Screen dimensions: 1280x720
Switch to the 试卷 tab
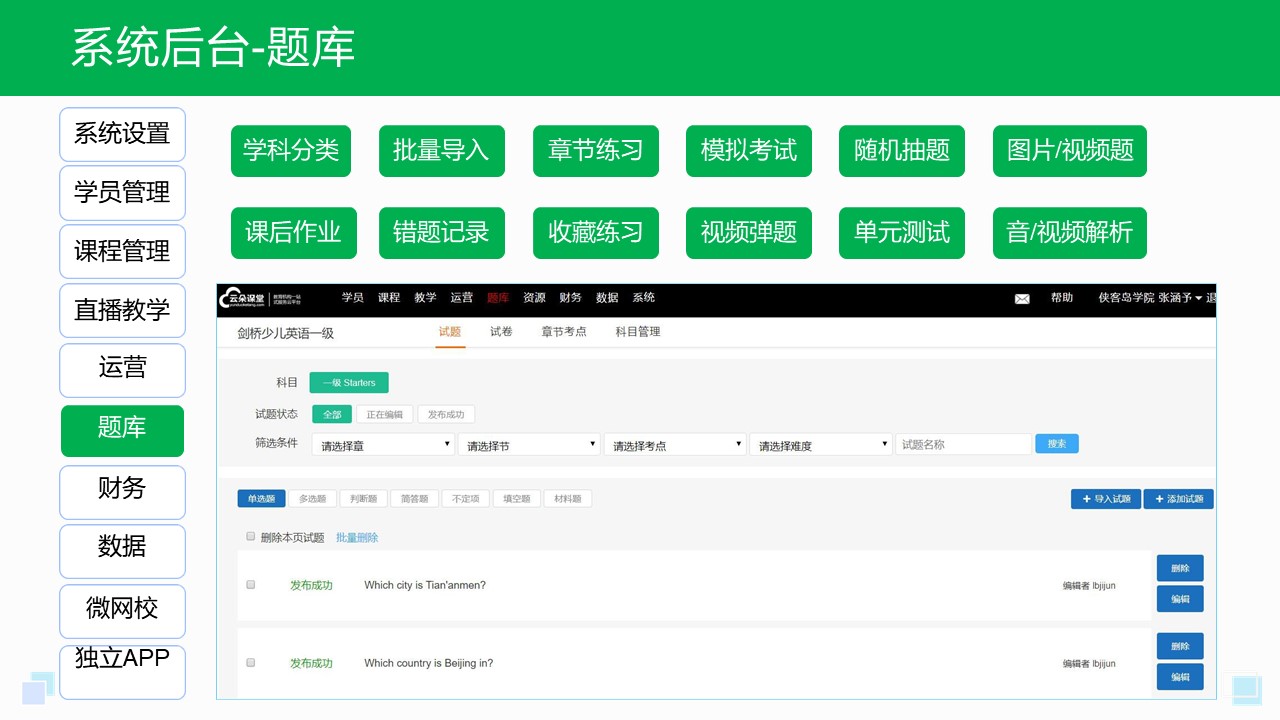point(500,331)
